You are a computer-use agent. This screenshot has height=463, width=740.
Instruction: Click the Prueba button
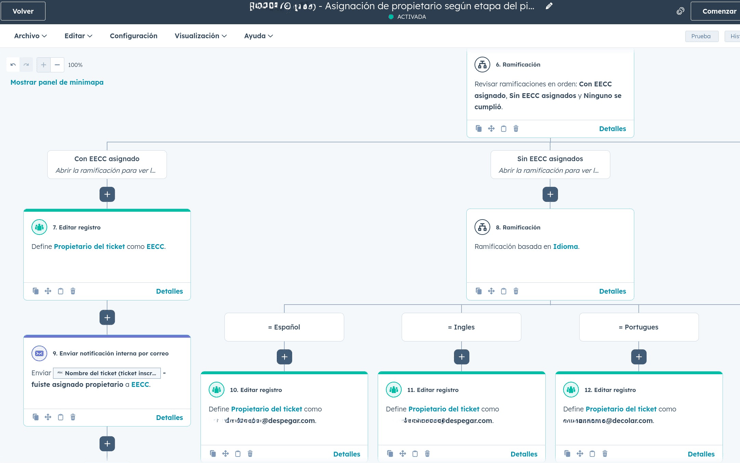click(x=701, y=36)
